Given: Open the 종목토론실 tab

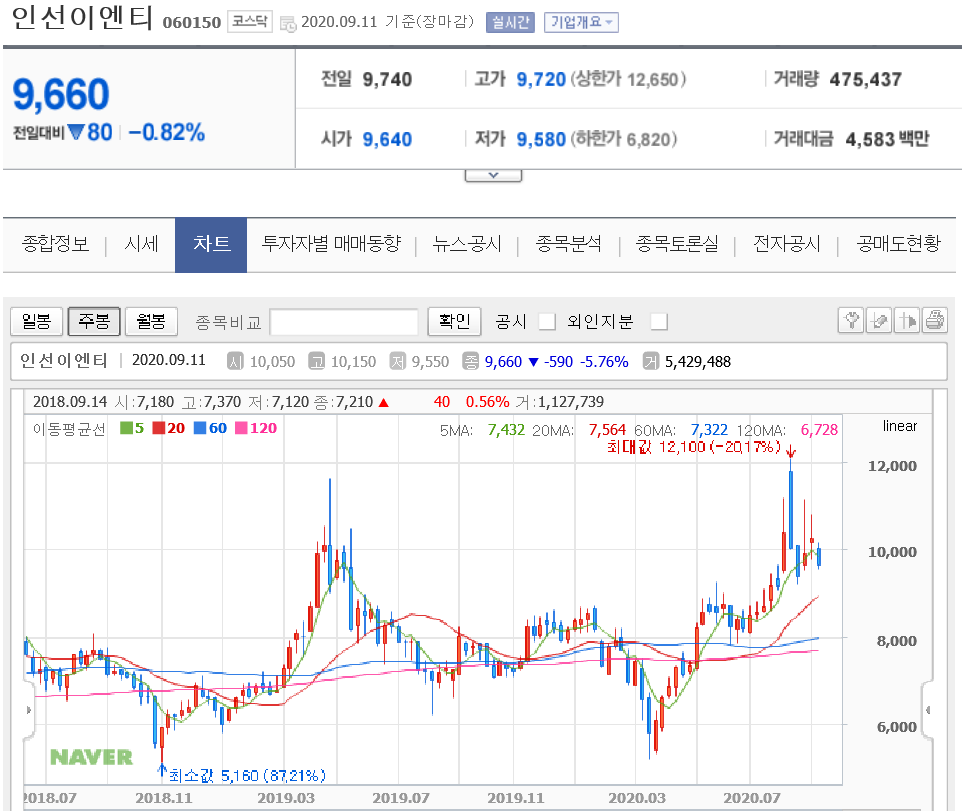Looking at the screenshot, I should (x=677, y=244).
